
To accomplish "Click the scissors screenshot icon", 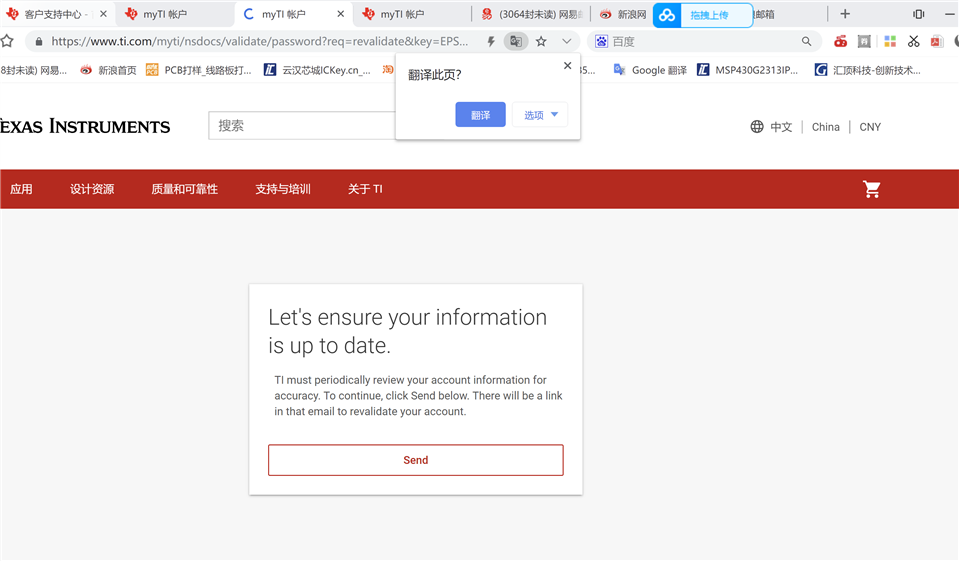I will [x=913, y=41].
